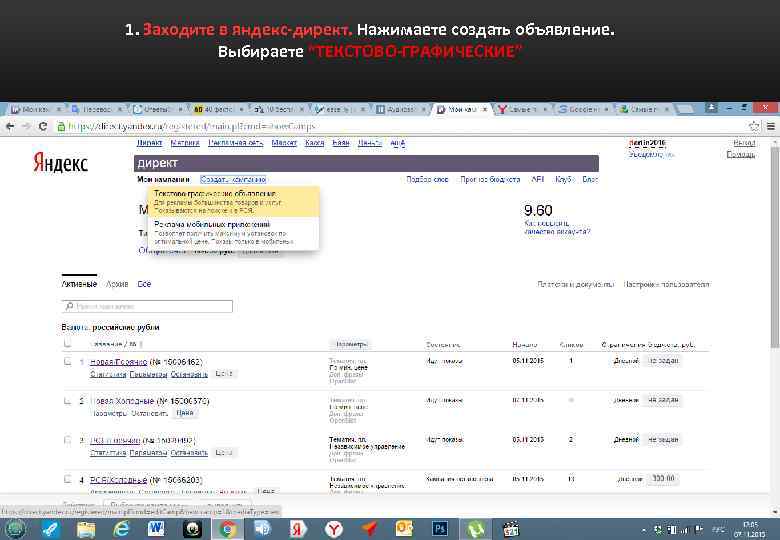Click the browser back arrow
Image resolution: width=780 pixels, height=540 pixels.
pos(10,126)
